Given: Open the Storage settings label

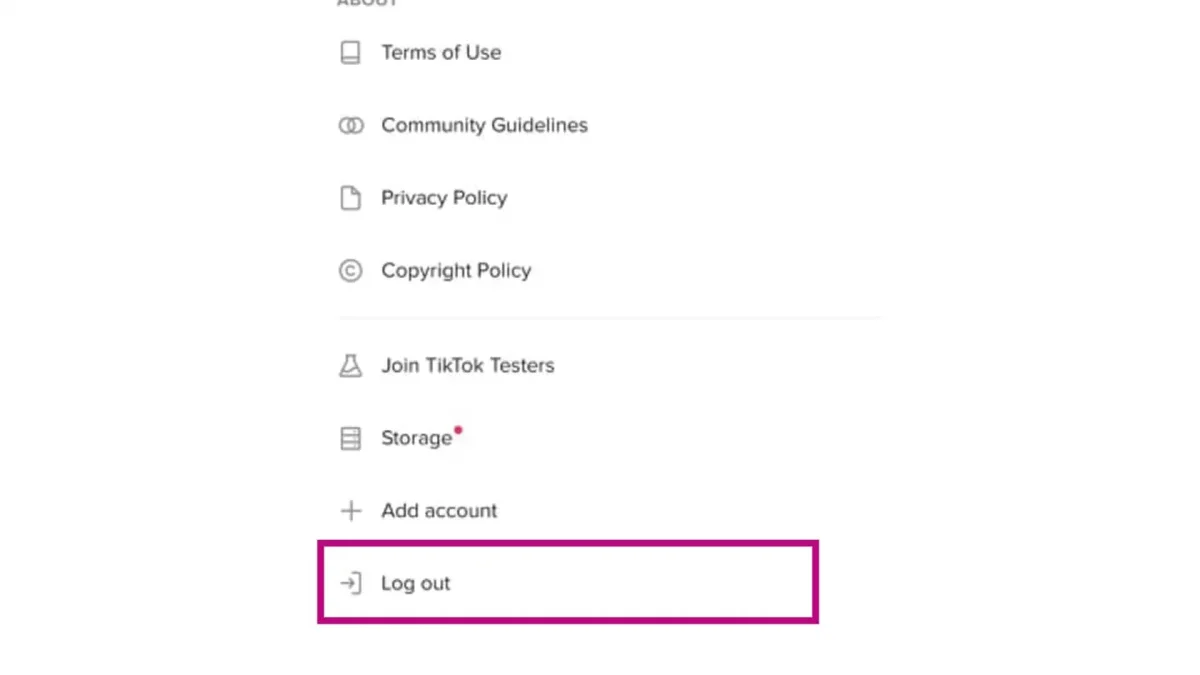Looking at the screenshot, I should (x=416, y=438).
